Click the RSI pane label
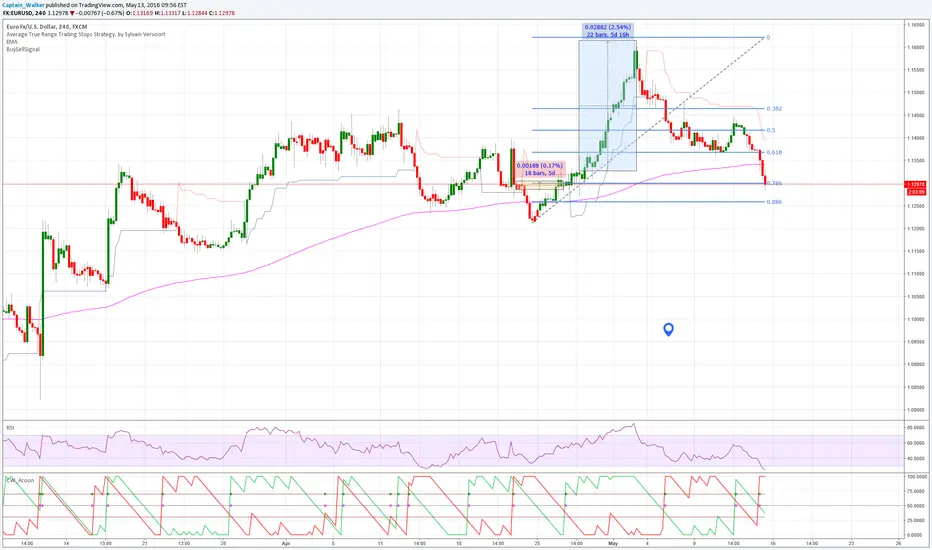The height and width of the screenshot is (550, 932). 10,428
